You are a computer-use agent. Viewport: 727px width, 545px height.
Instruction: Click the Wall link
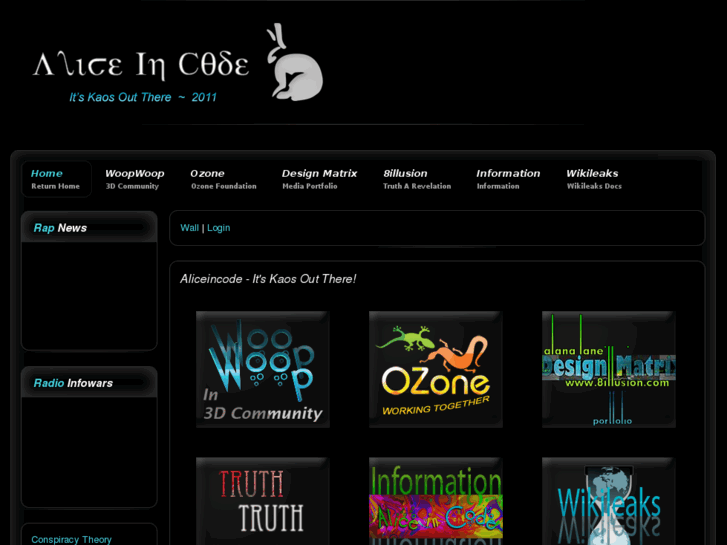[x=189, y=228]
